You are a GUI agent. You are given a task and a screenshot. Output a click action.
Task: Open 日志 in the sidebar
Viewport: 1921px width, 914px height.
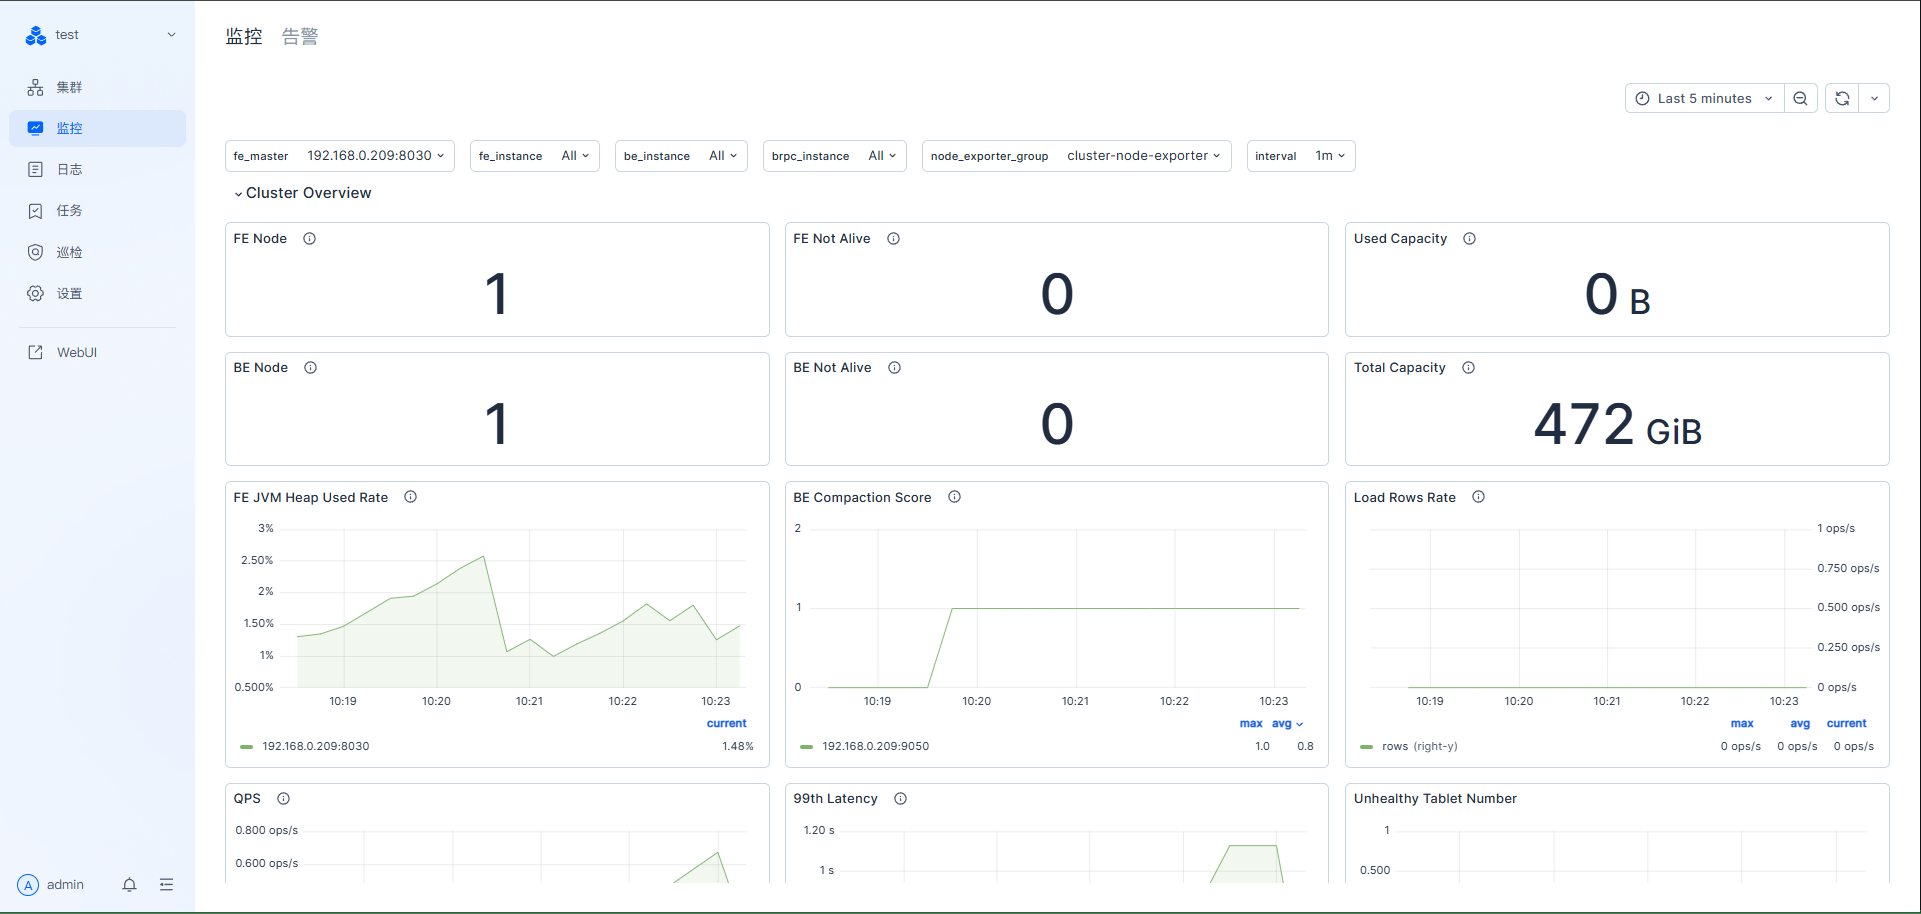pyautogui.click(x=69, y=170)
